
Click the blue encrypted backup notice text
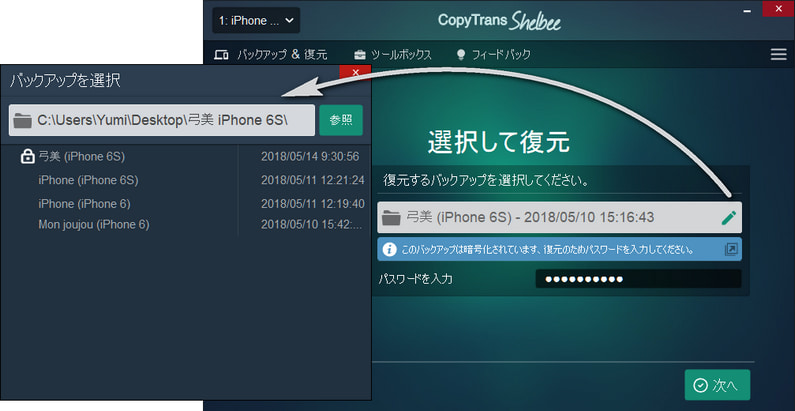pos(547,249)
